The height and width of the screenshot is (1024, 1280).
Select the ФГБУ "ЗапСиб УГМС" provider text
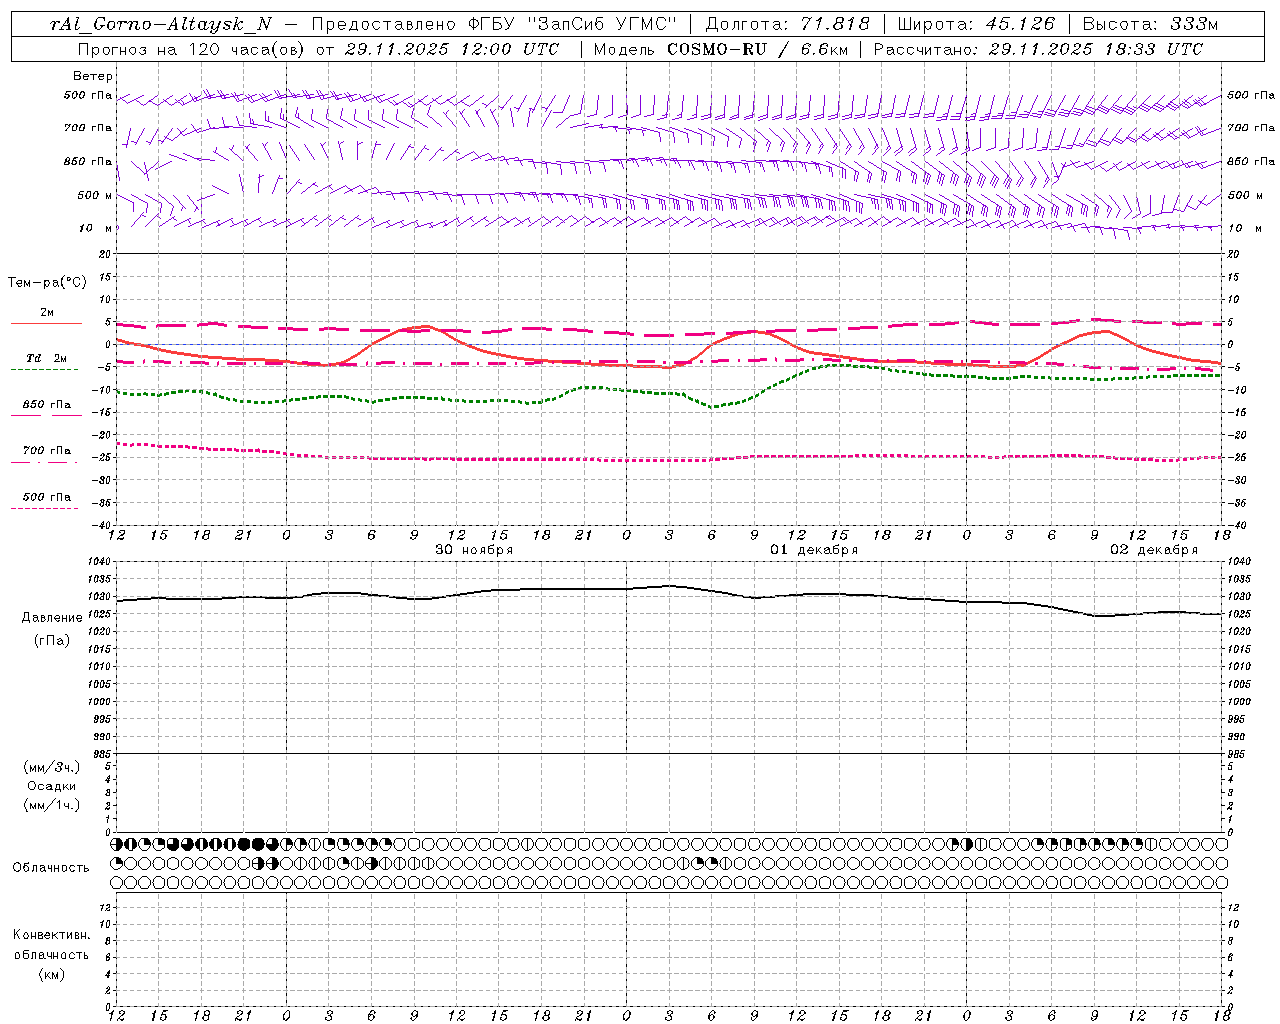click(573, 24)
